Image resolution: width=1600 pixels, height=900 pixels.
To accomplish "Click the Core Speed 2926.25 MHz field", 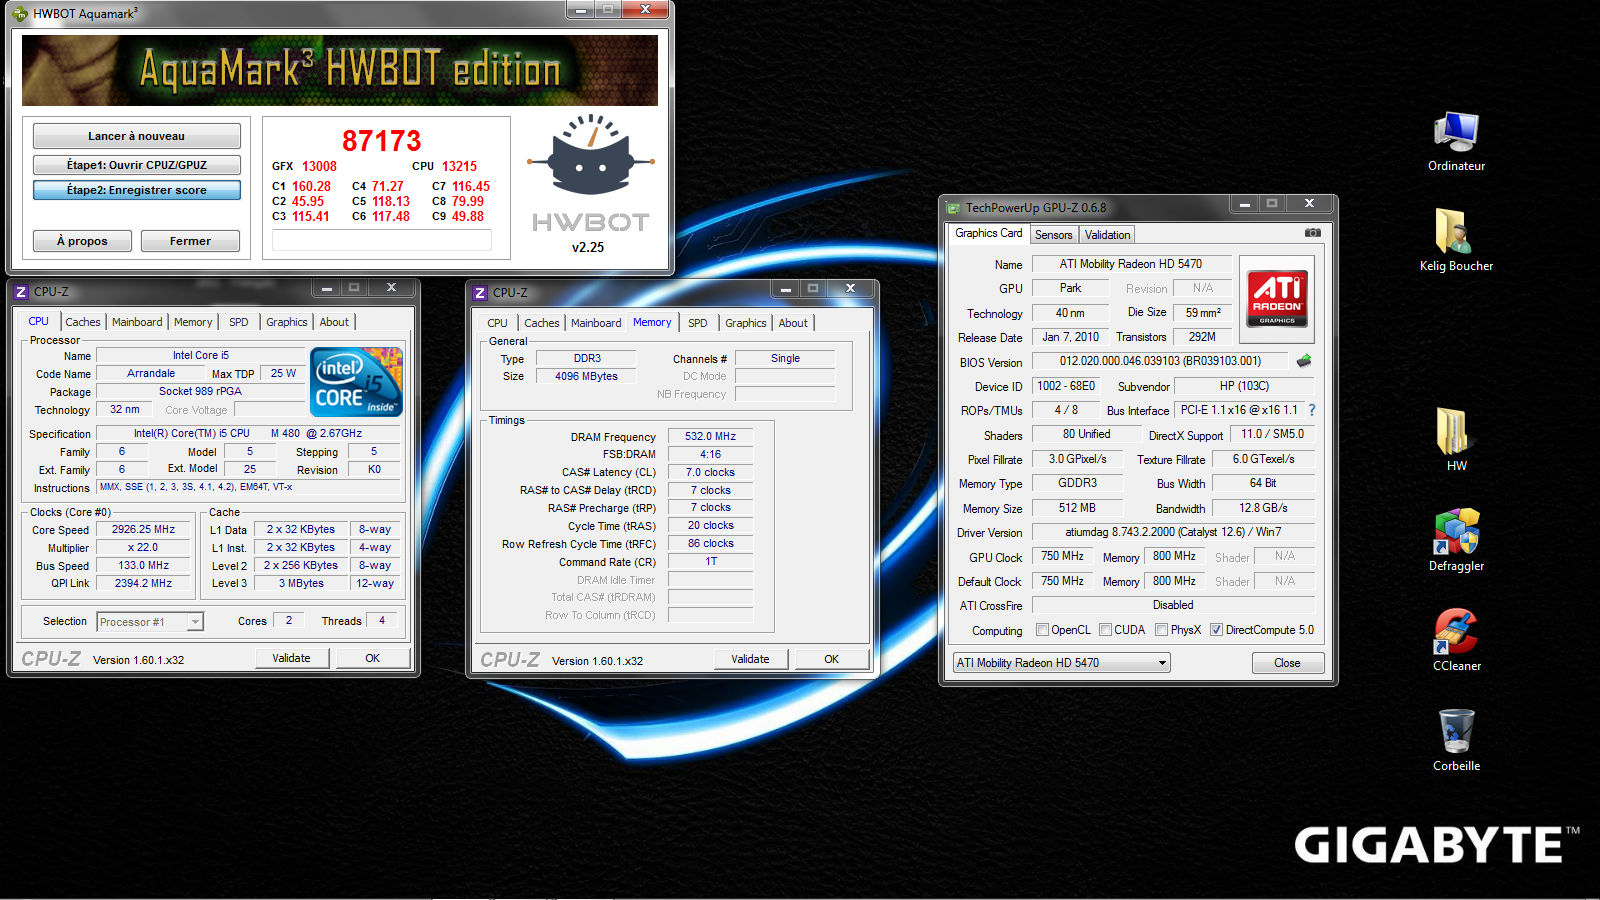I will click(x=143, y=530).
